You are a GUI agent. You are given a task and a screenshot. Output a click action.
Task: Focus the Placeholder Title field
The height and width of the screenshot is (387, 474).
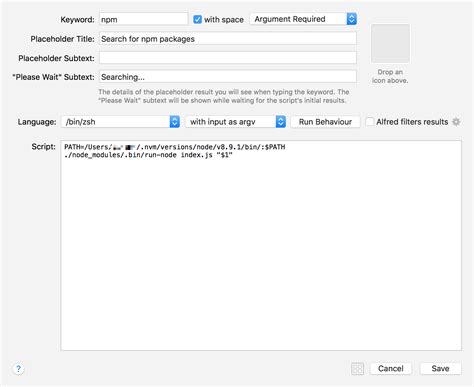[228, 39]
